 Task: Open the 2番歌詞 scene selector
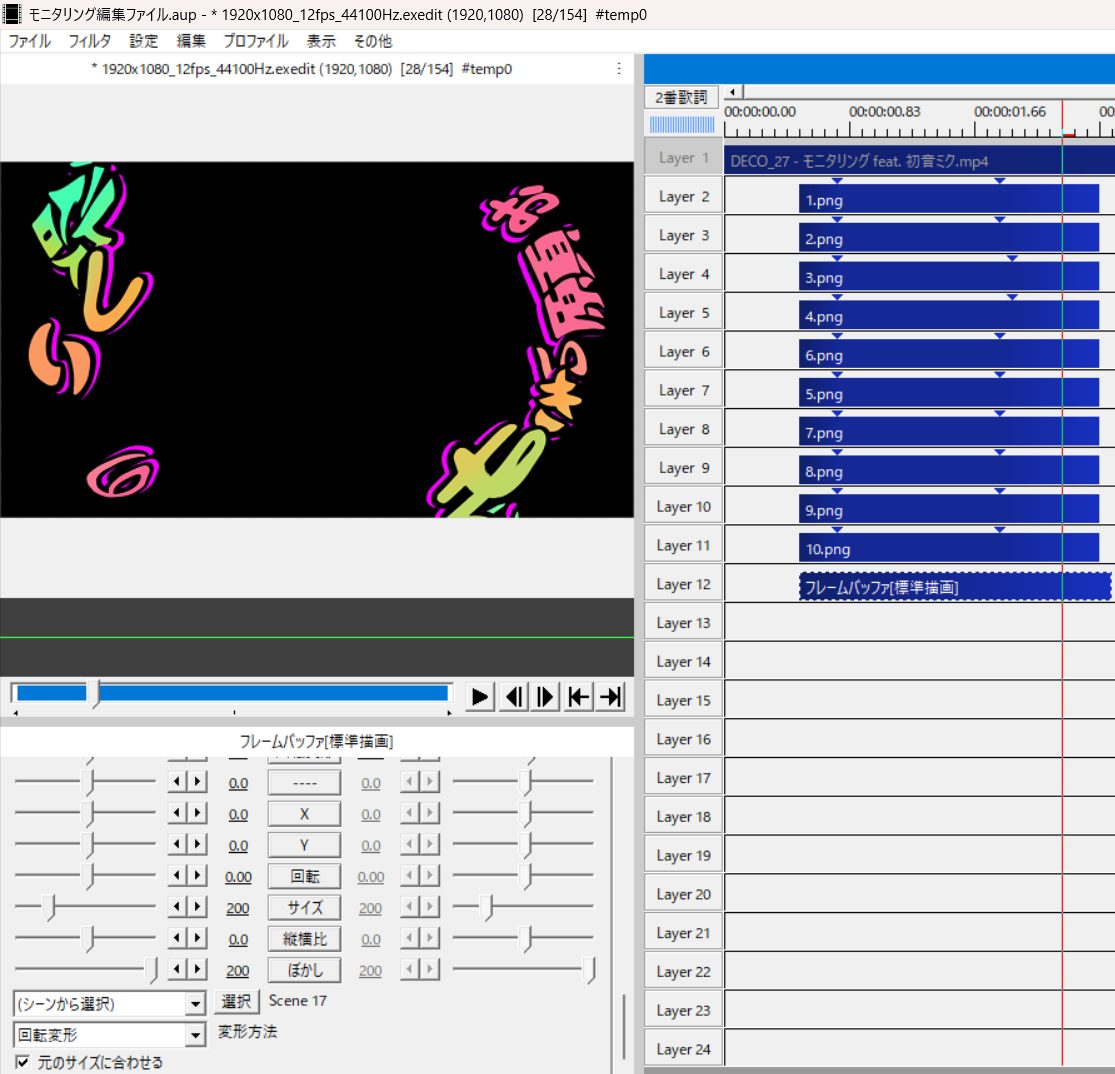pyautogui.click(x=681, y=97)
